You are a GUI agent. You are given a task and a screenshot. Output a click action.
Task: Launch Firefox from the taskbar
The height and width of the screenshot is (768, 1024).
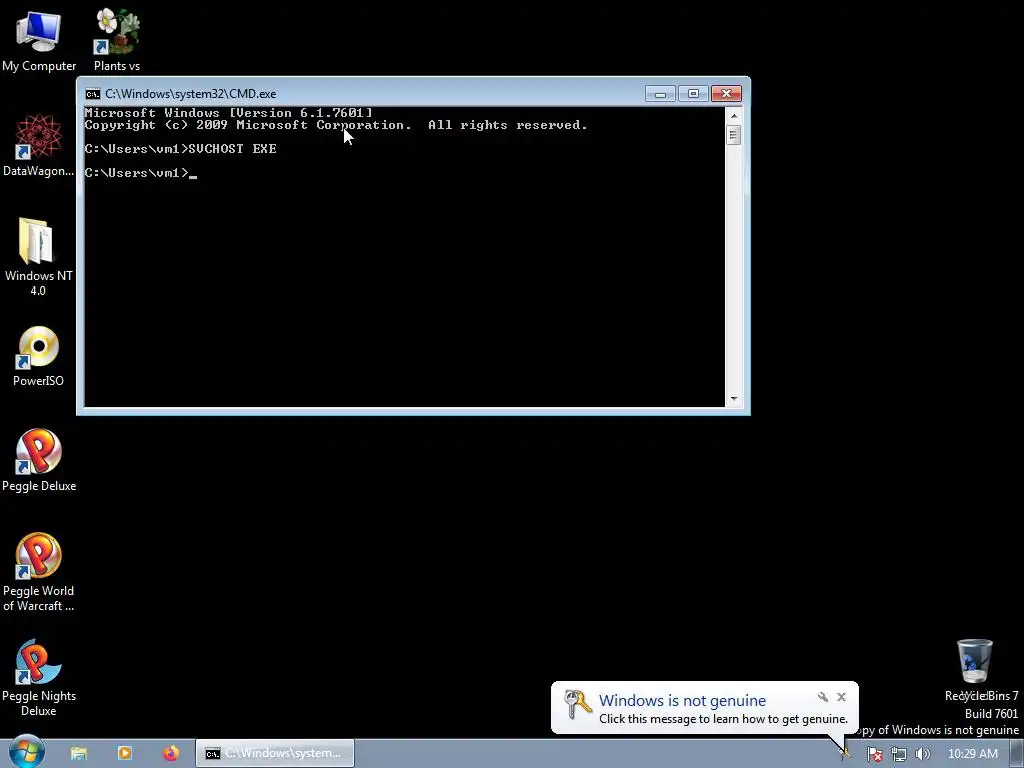coord(171,753)
